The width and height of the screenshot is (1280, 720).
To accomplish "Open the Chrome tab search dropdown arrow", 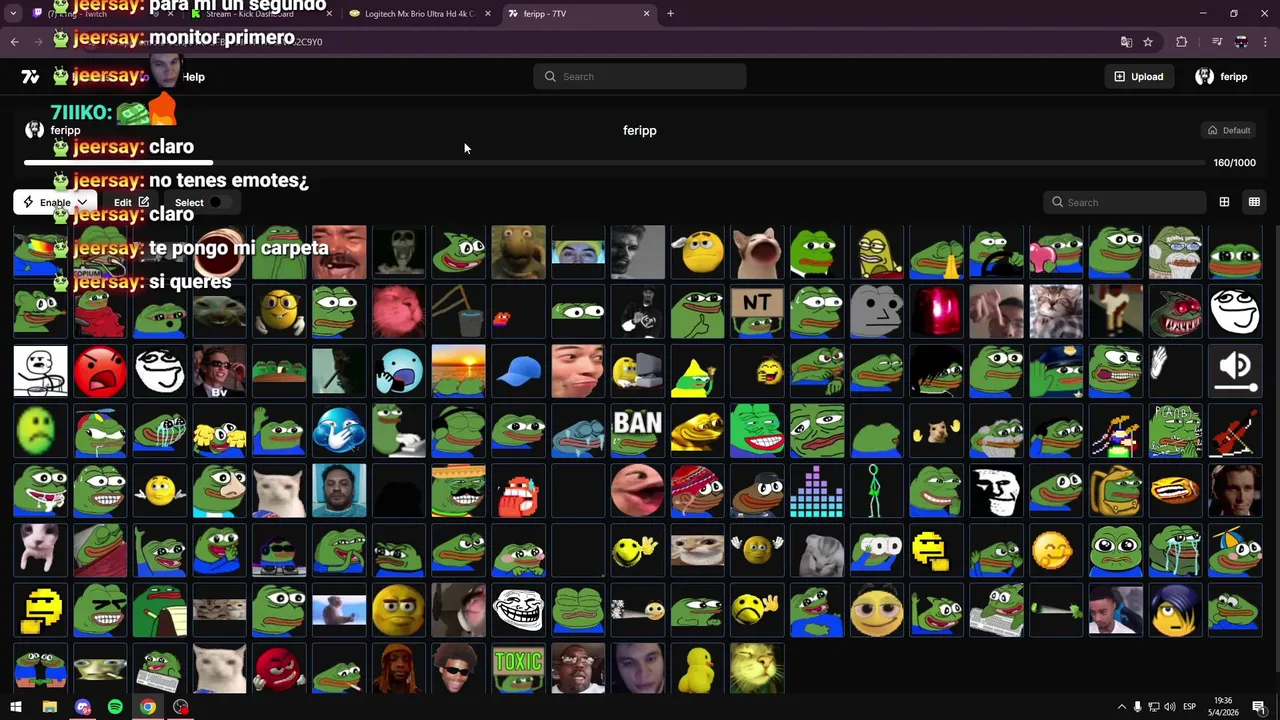I will (14, 13).
